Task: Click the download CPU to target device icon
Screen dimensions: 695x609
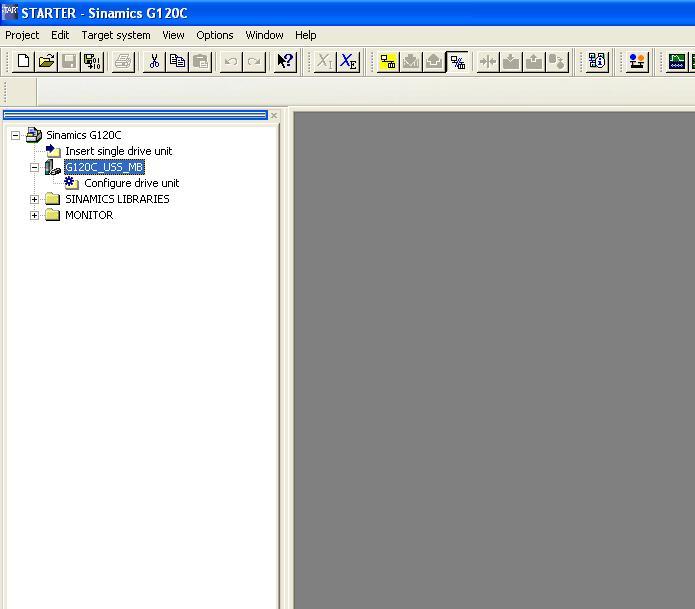Action: click(511, 61)
